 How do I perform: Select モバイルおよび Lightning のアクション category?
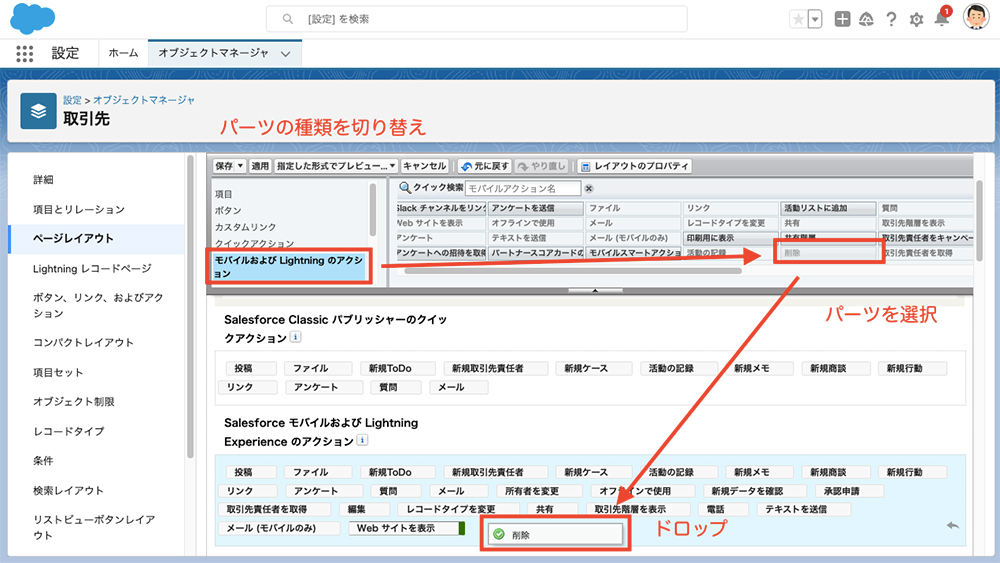click(289, 267)
